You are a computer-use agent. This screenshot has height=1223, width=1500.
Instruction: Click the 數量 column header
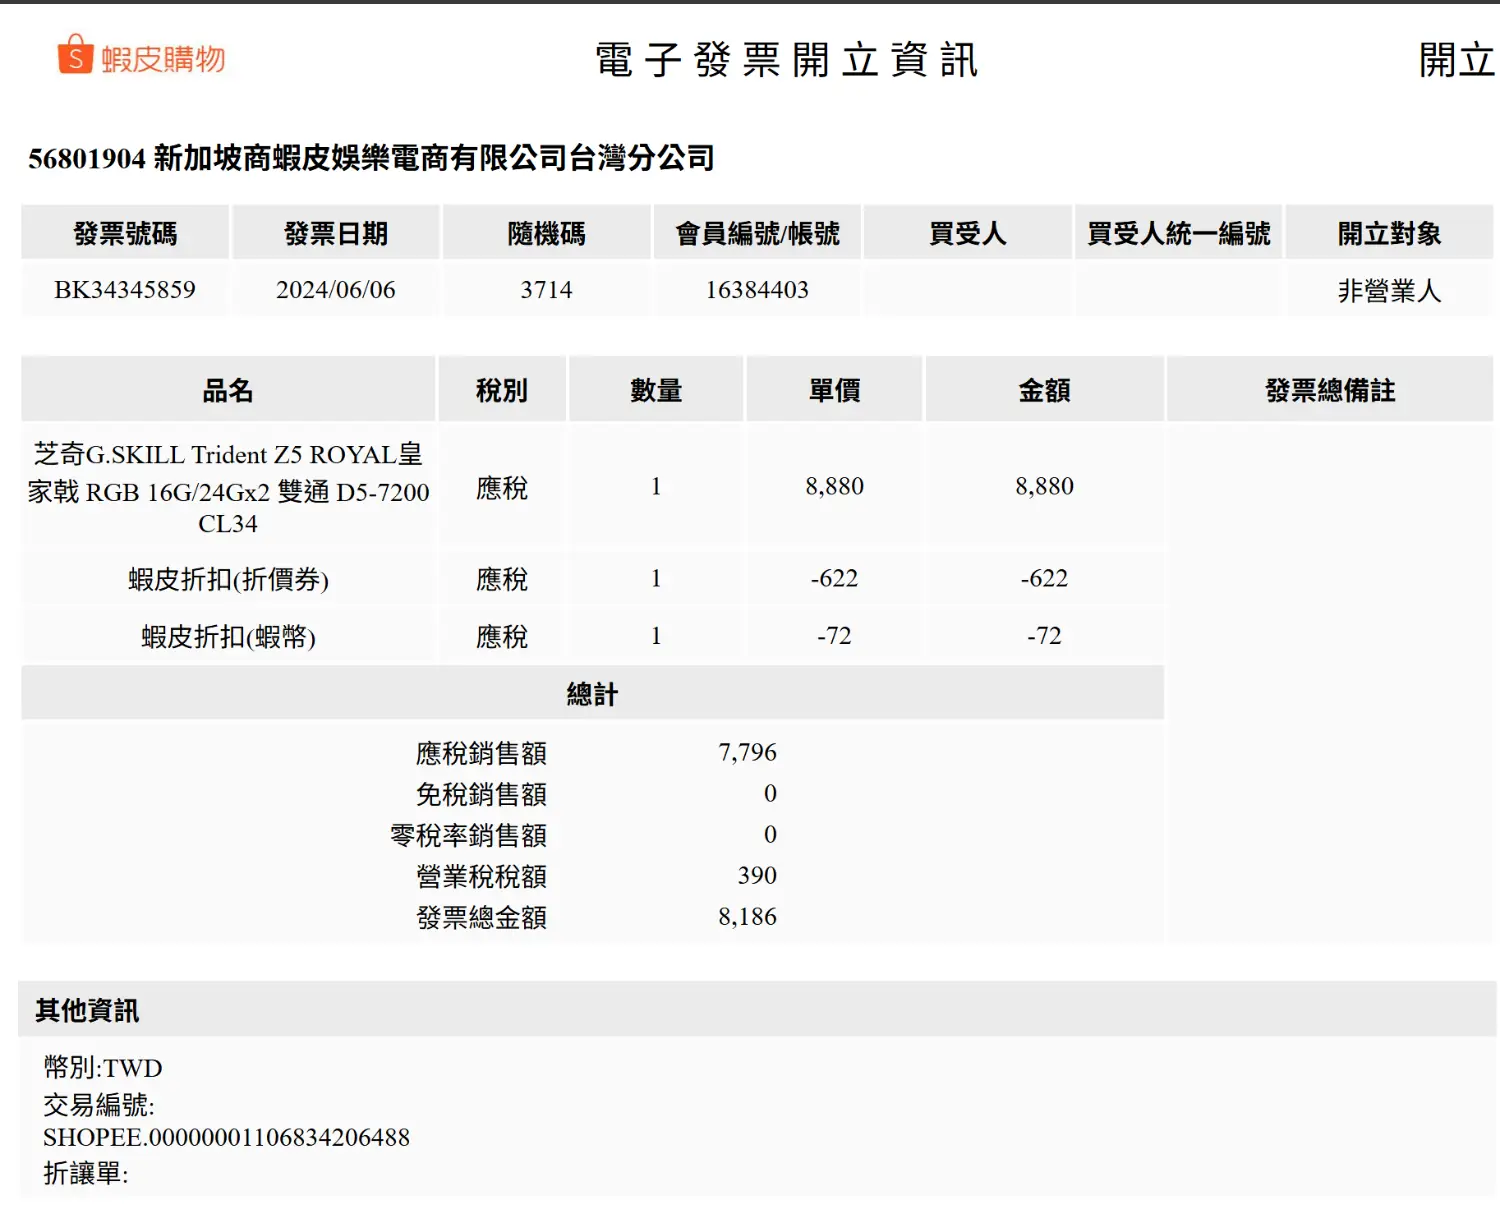pos(656,390)
